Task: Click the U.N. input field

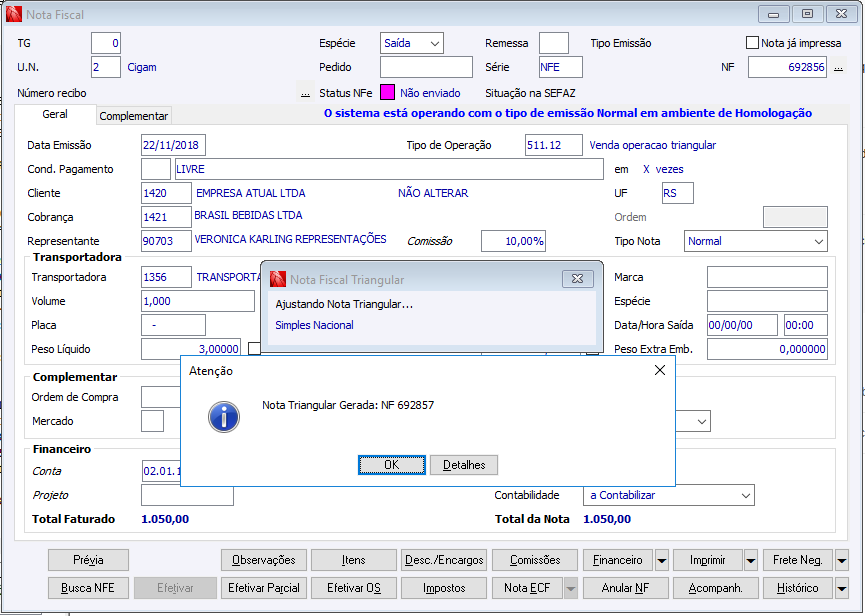Action: pyautogui.click(x=106, y=67)
